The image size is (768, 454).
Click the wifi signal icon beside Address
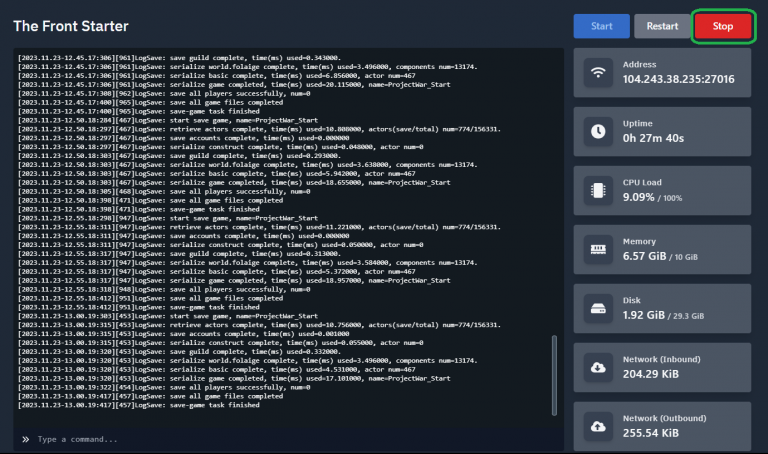pyautogui.click(x=599, y=72)
